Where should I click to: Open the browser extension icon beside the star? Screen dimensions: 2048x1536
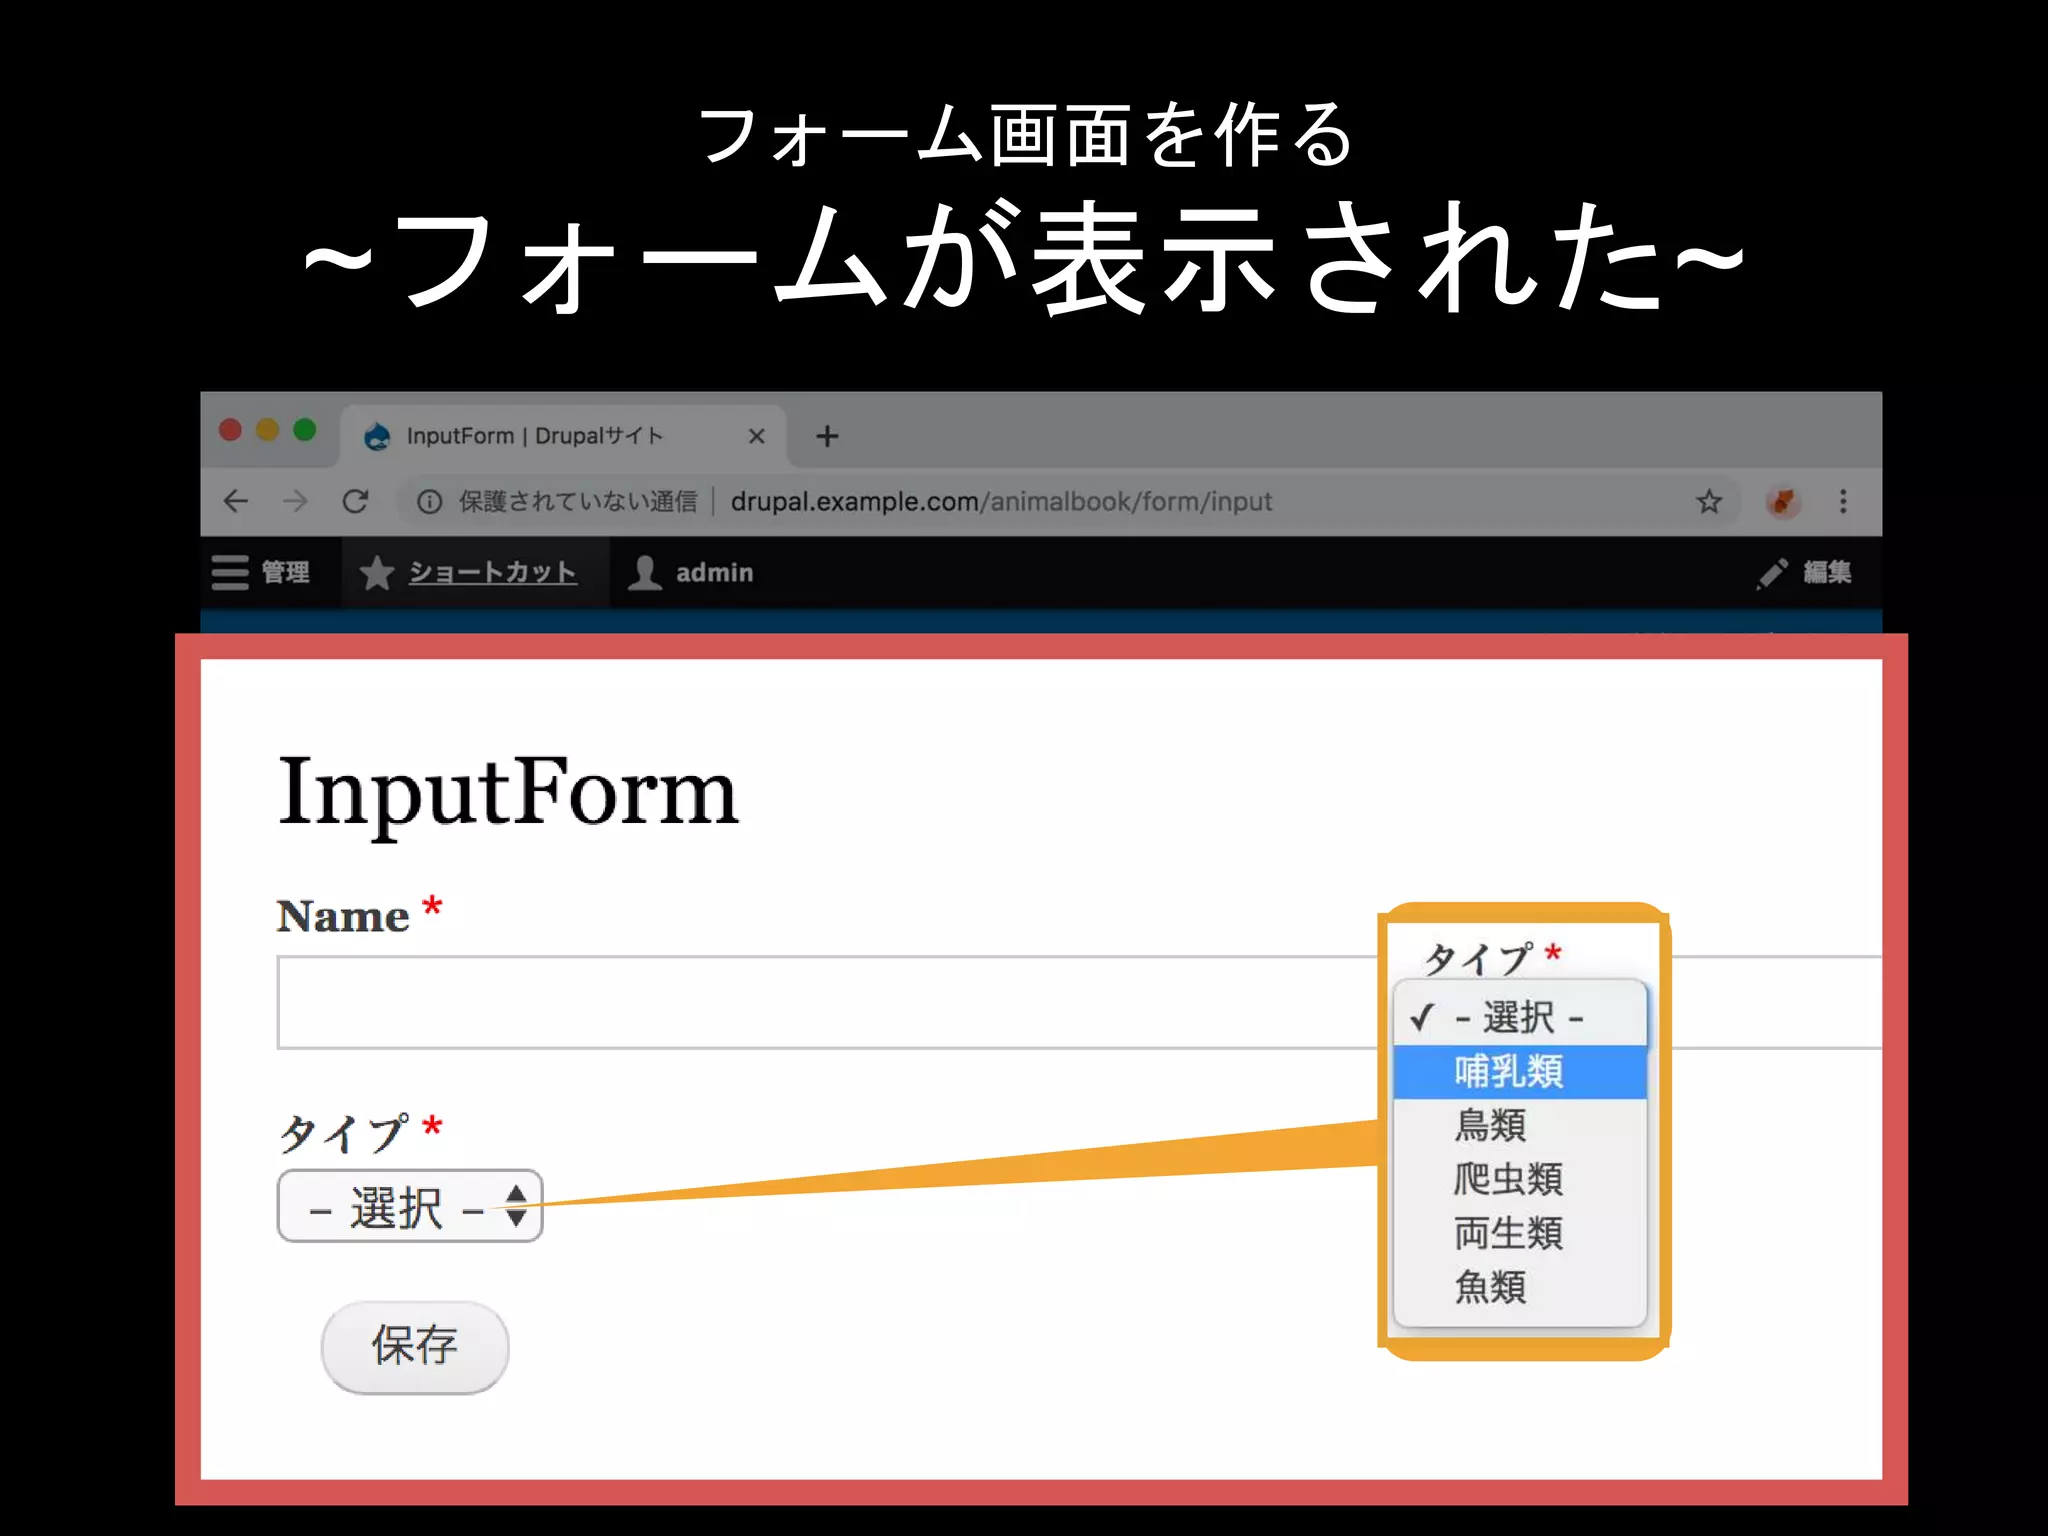point(1782,501)
